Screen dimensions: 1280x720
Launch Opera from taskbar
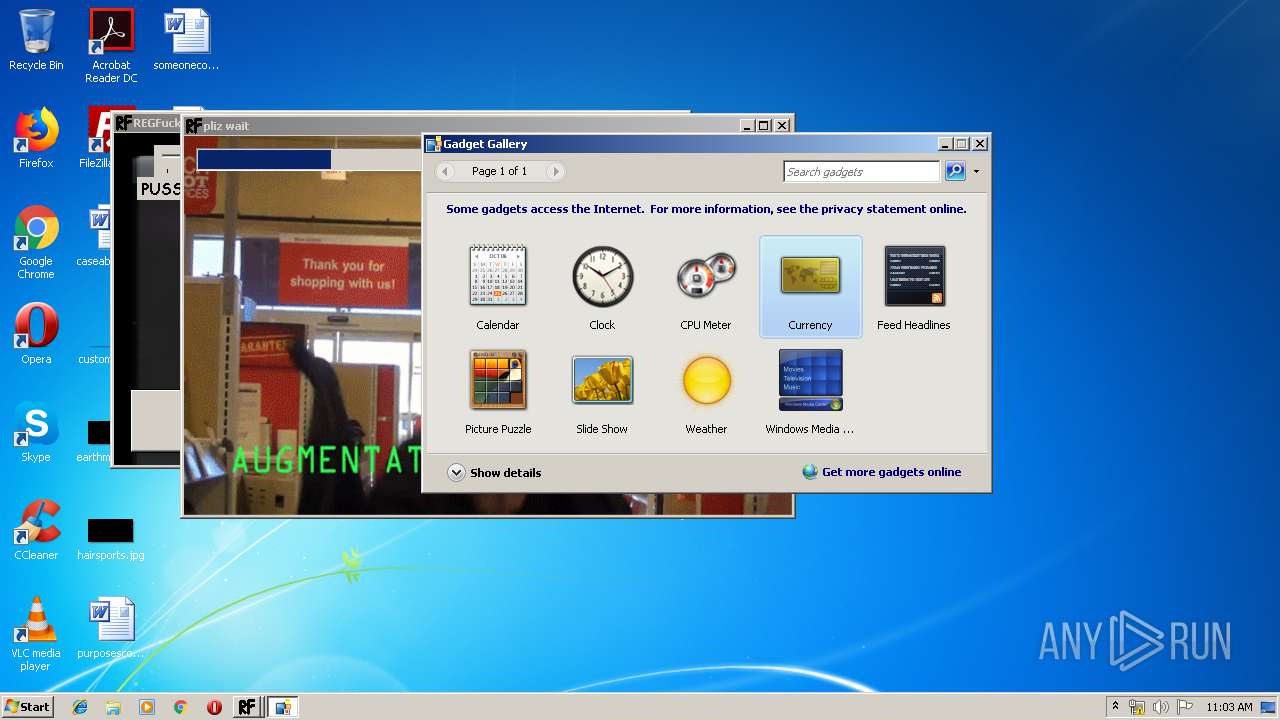coord(214,707)
